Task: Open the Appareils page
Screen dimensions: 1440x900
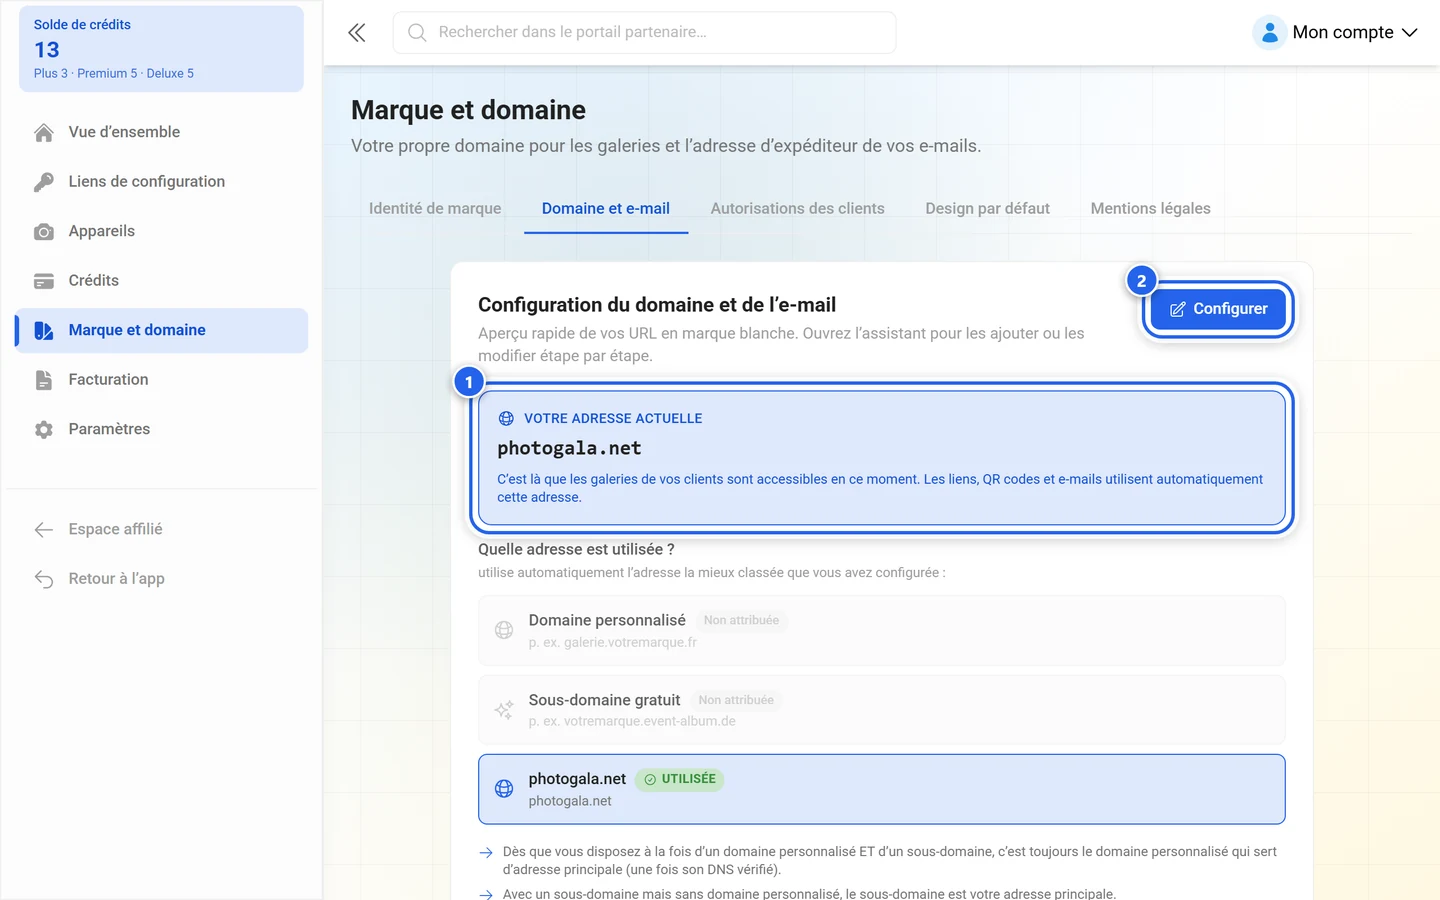Action: 161,231
